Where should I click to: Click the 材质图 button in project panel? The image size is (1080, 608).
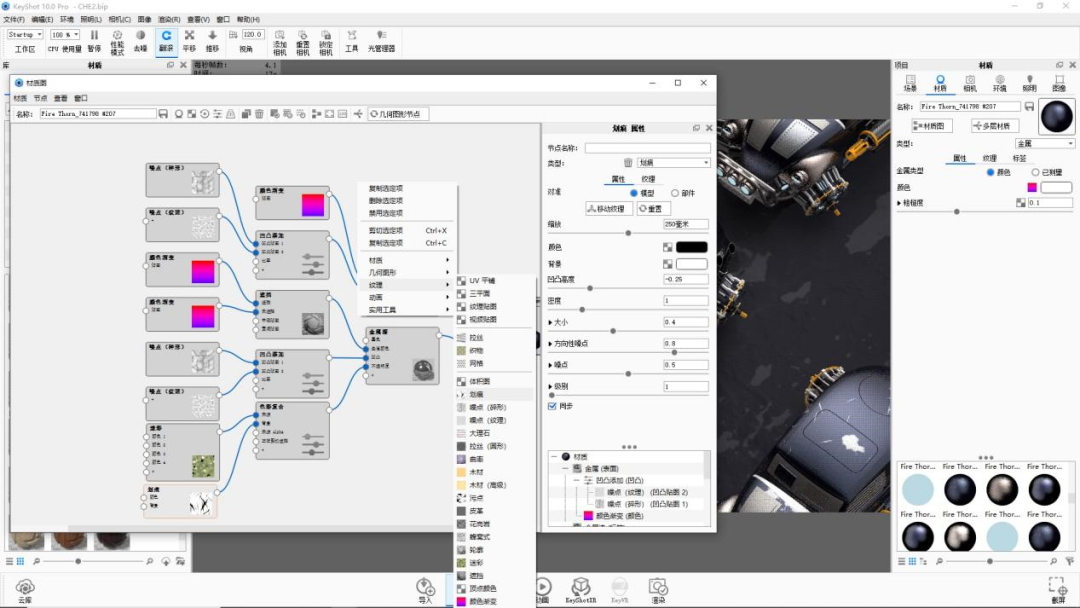[932, 126]
